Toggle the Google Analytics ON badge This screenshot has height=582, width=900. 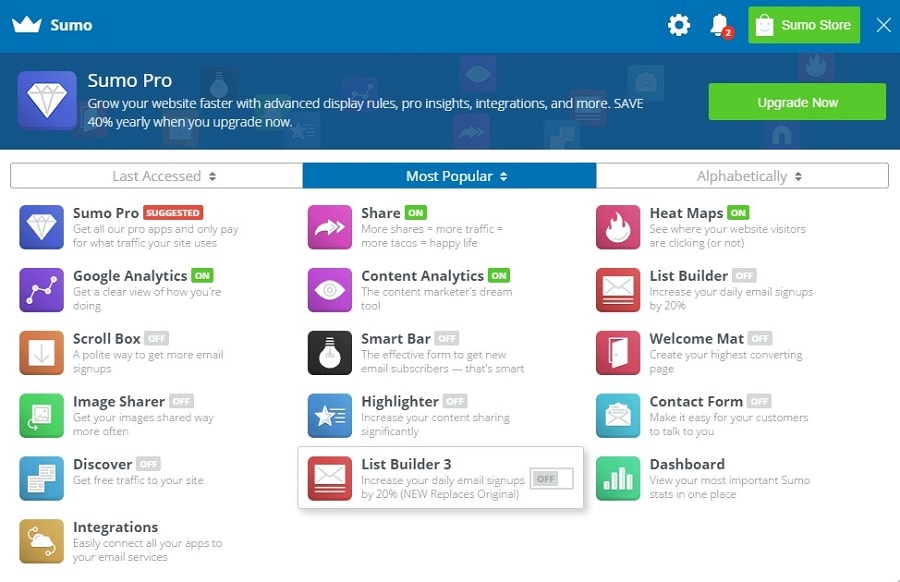(x=202, y=276)
